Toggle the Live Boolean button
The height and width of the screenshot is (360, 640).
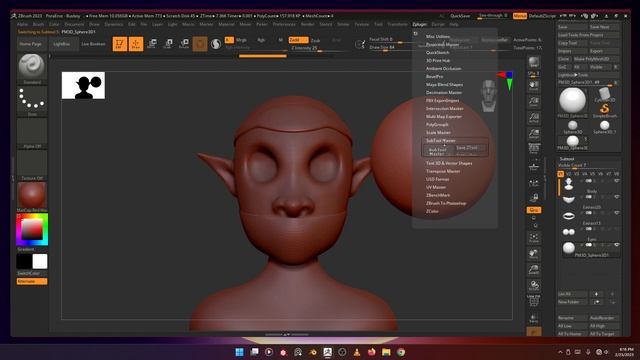(x=93, y=44)
